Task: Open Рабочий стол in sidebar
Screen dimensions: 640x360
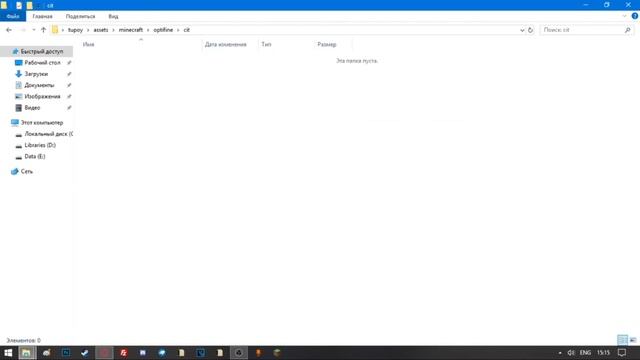Action: pyautogui.click(x=42, y=62)
